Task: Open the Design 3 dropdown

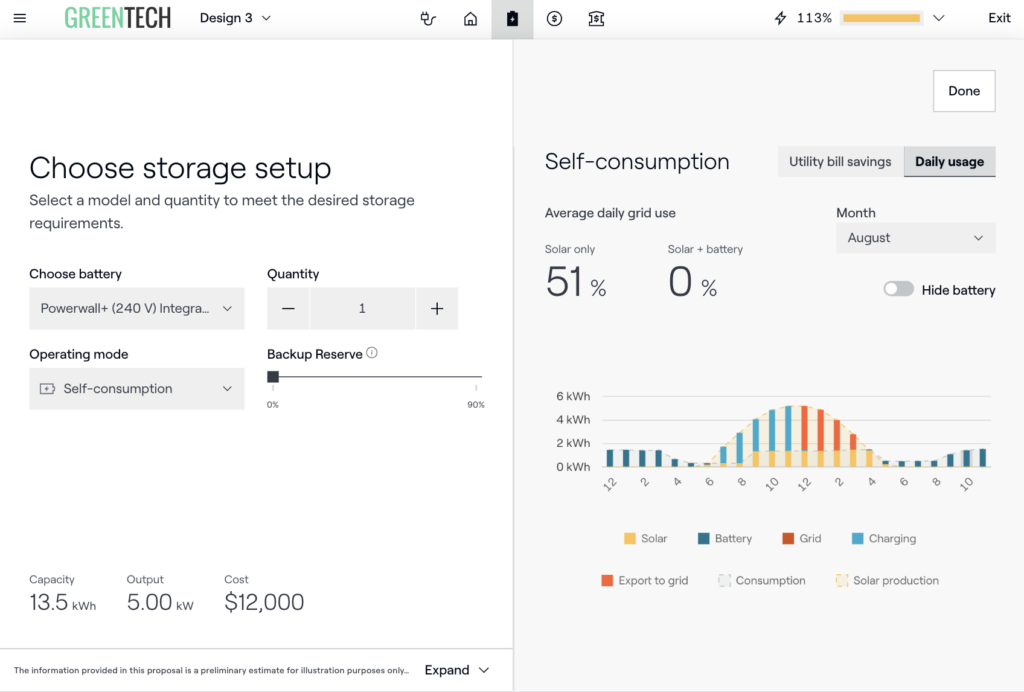Action: tap(235, 18)
